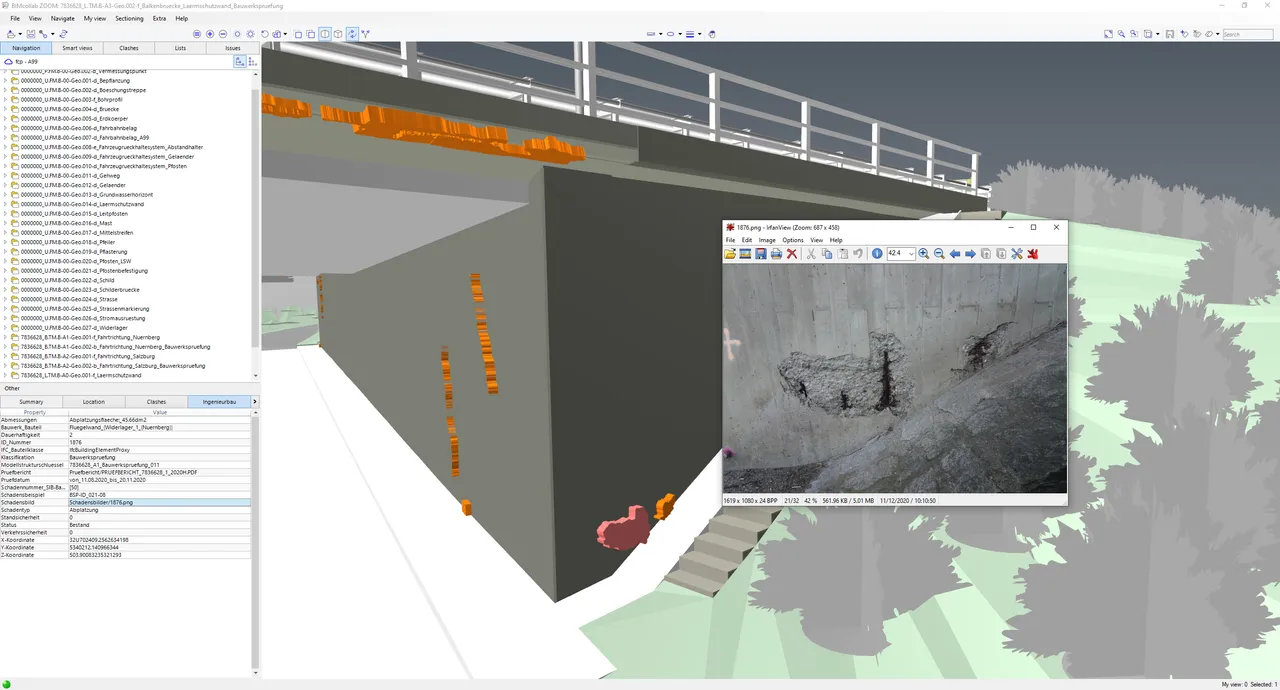Open the Ingenieurbau properties tab
The image size is (1280, 690).
(x=218, y=402)
